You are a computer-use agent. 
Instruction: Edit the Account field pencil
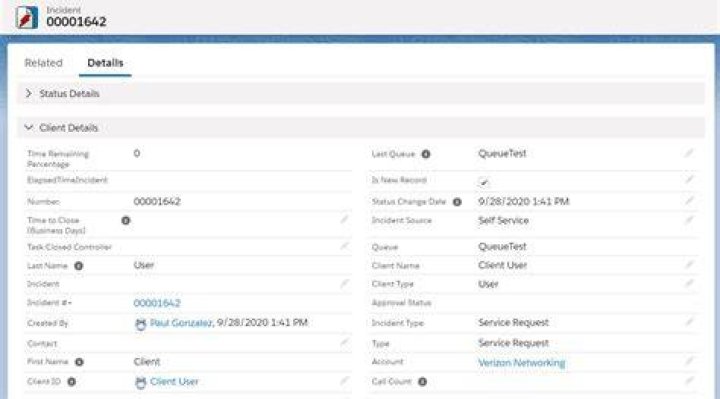(689, 361)
